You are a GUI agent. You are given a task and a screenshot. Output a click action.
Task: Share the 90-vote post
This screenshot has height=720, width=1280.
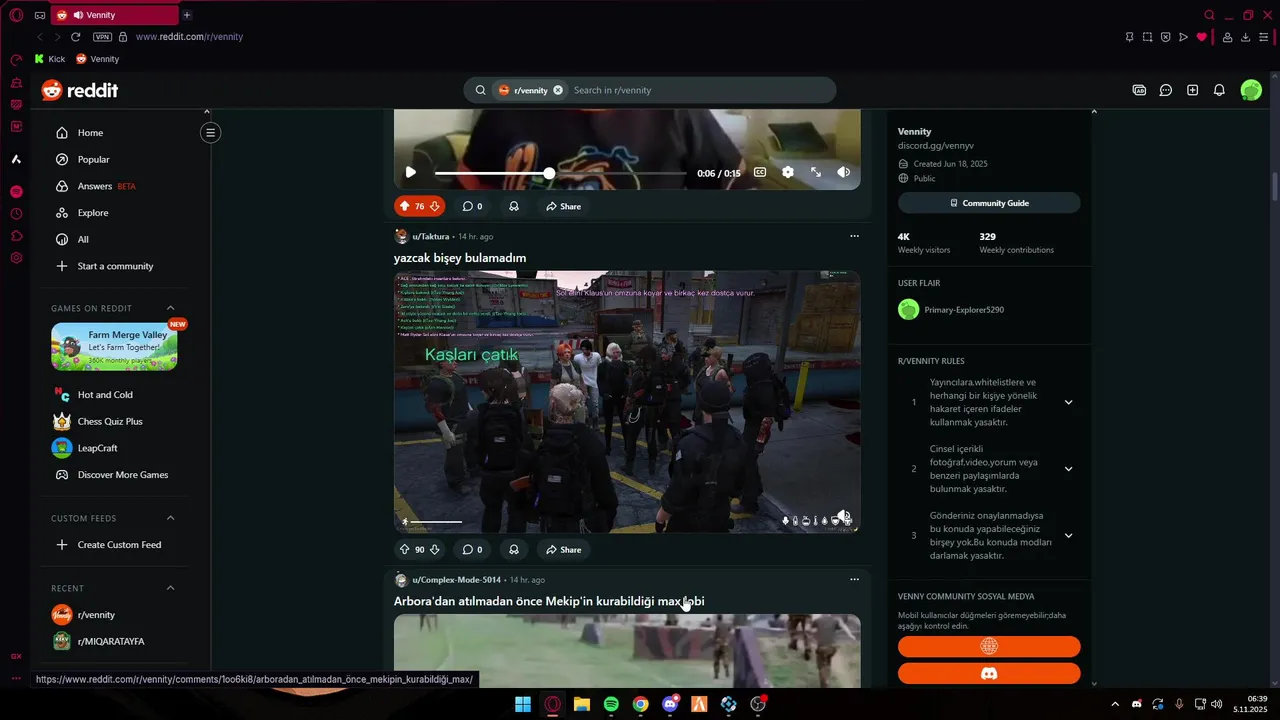(563, 549)
